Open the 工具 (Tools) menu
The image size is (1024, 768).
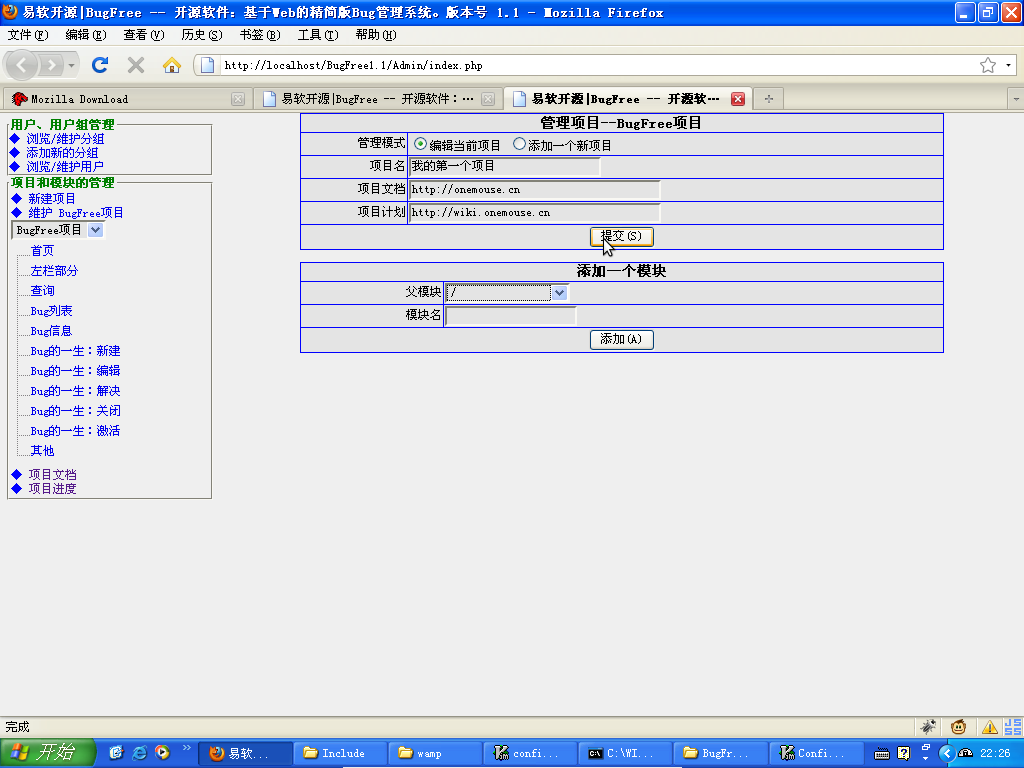pos(318,35)
